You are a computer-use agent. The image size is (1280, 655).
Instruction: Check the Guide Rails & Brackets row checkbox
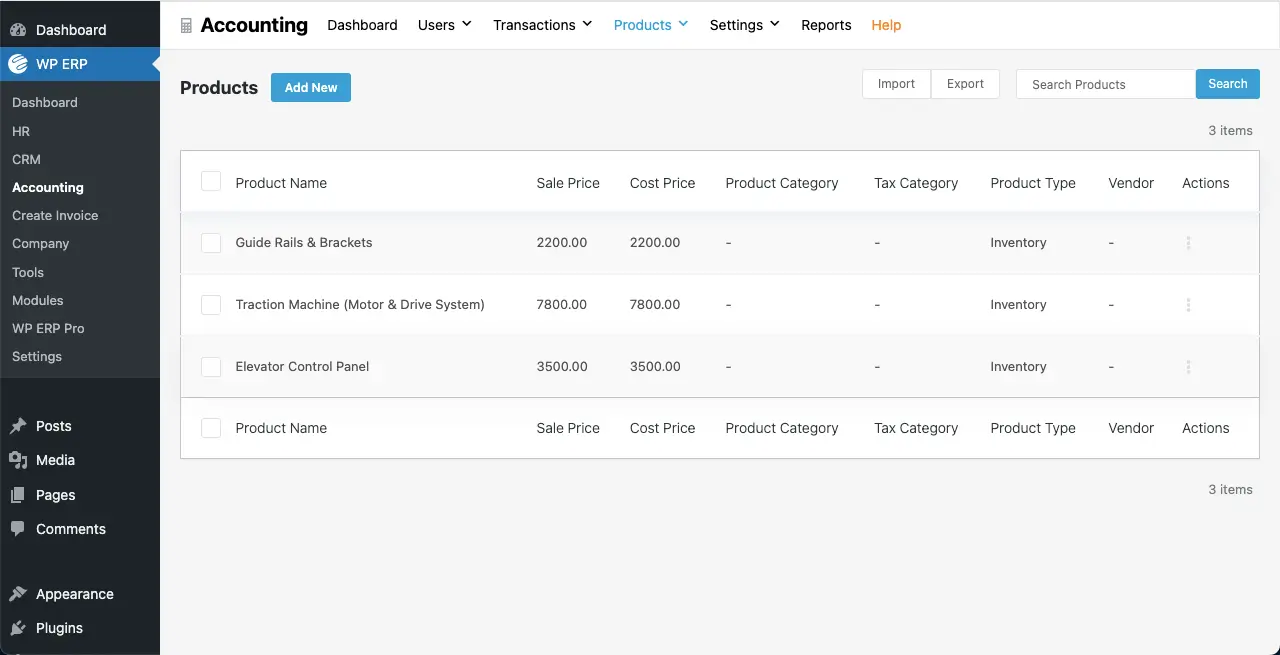tap(211, 243)
